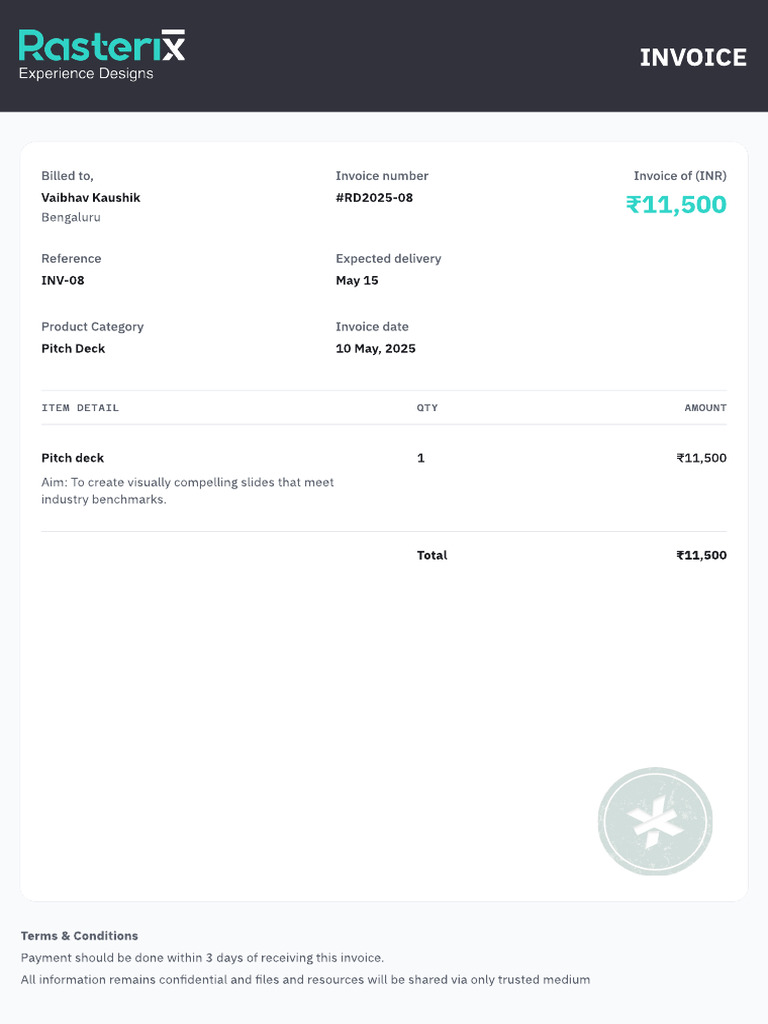Click the total amount ₹11,500
The width and height of the screenshot is (768, 1024).
tap(701, 555)
